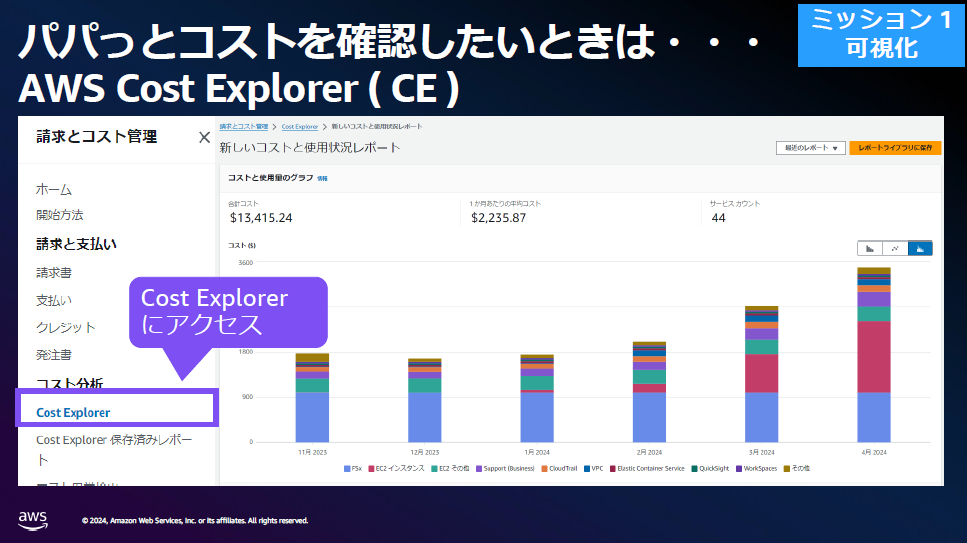Screen dimensions: 967x543
Task: Click the CloudTrail legend entry
Action: pos(559,469)
